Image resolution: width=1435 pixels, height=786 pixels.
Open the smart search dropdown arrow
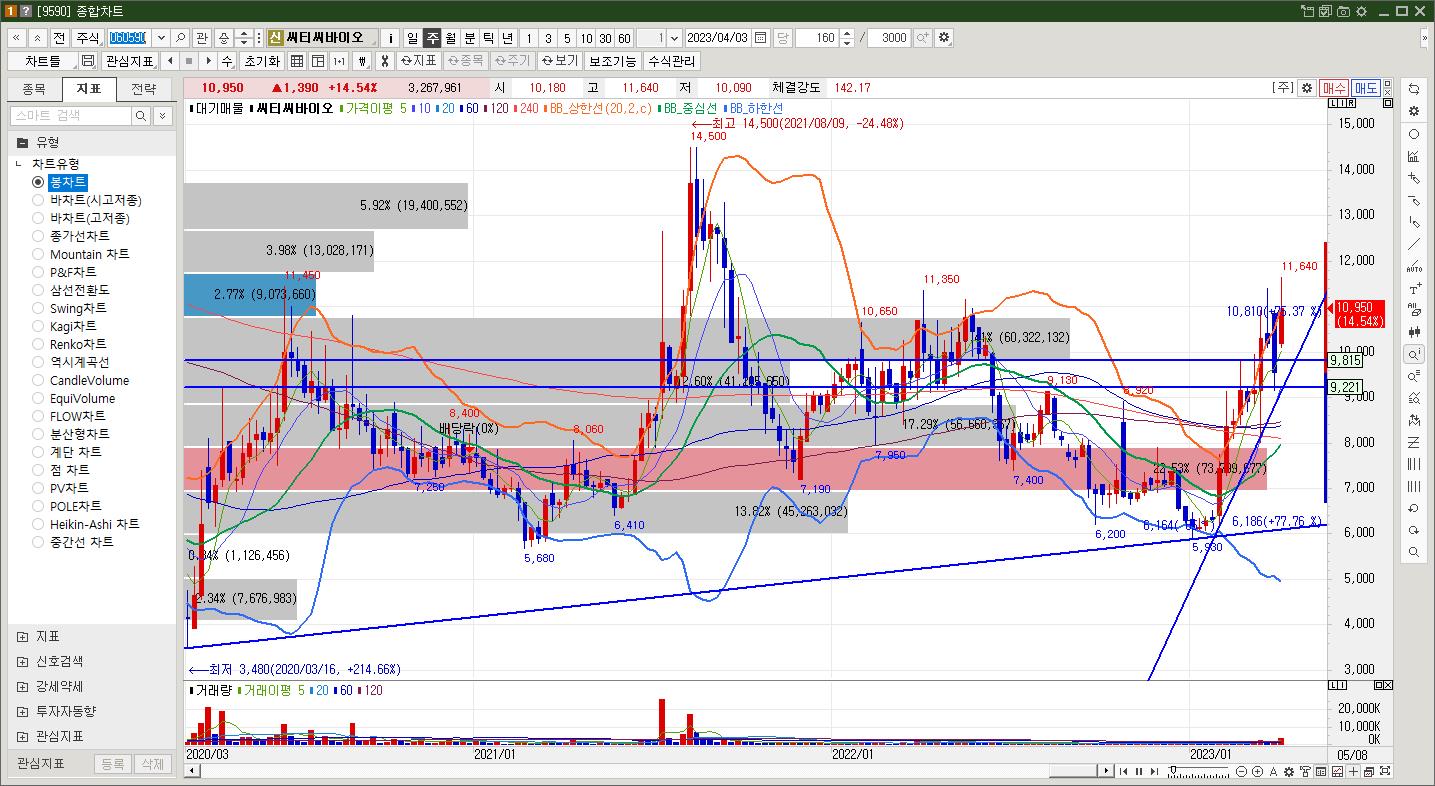(x=164, y=116)
